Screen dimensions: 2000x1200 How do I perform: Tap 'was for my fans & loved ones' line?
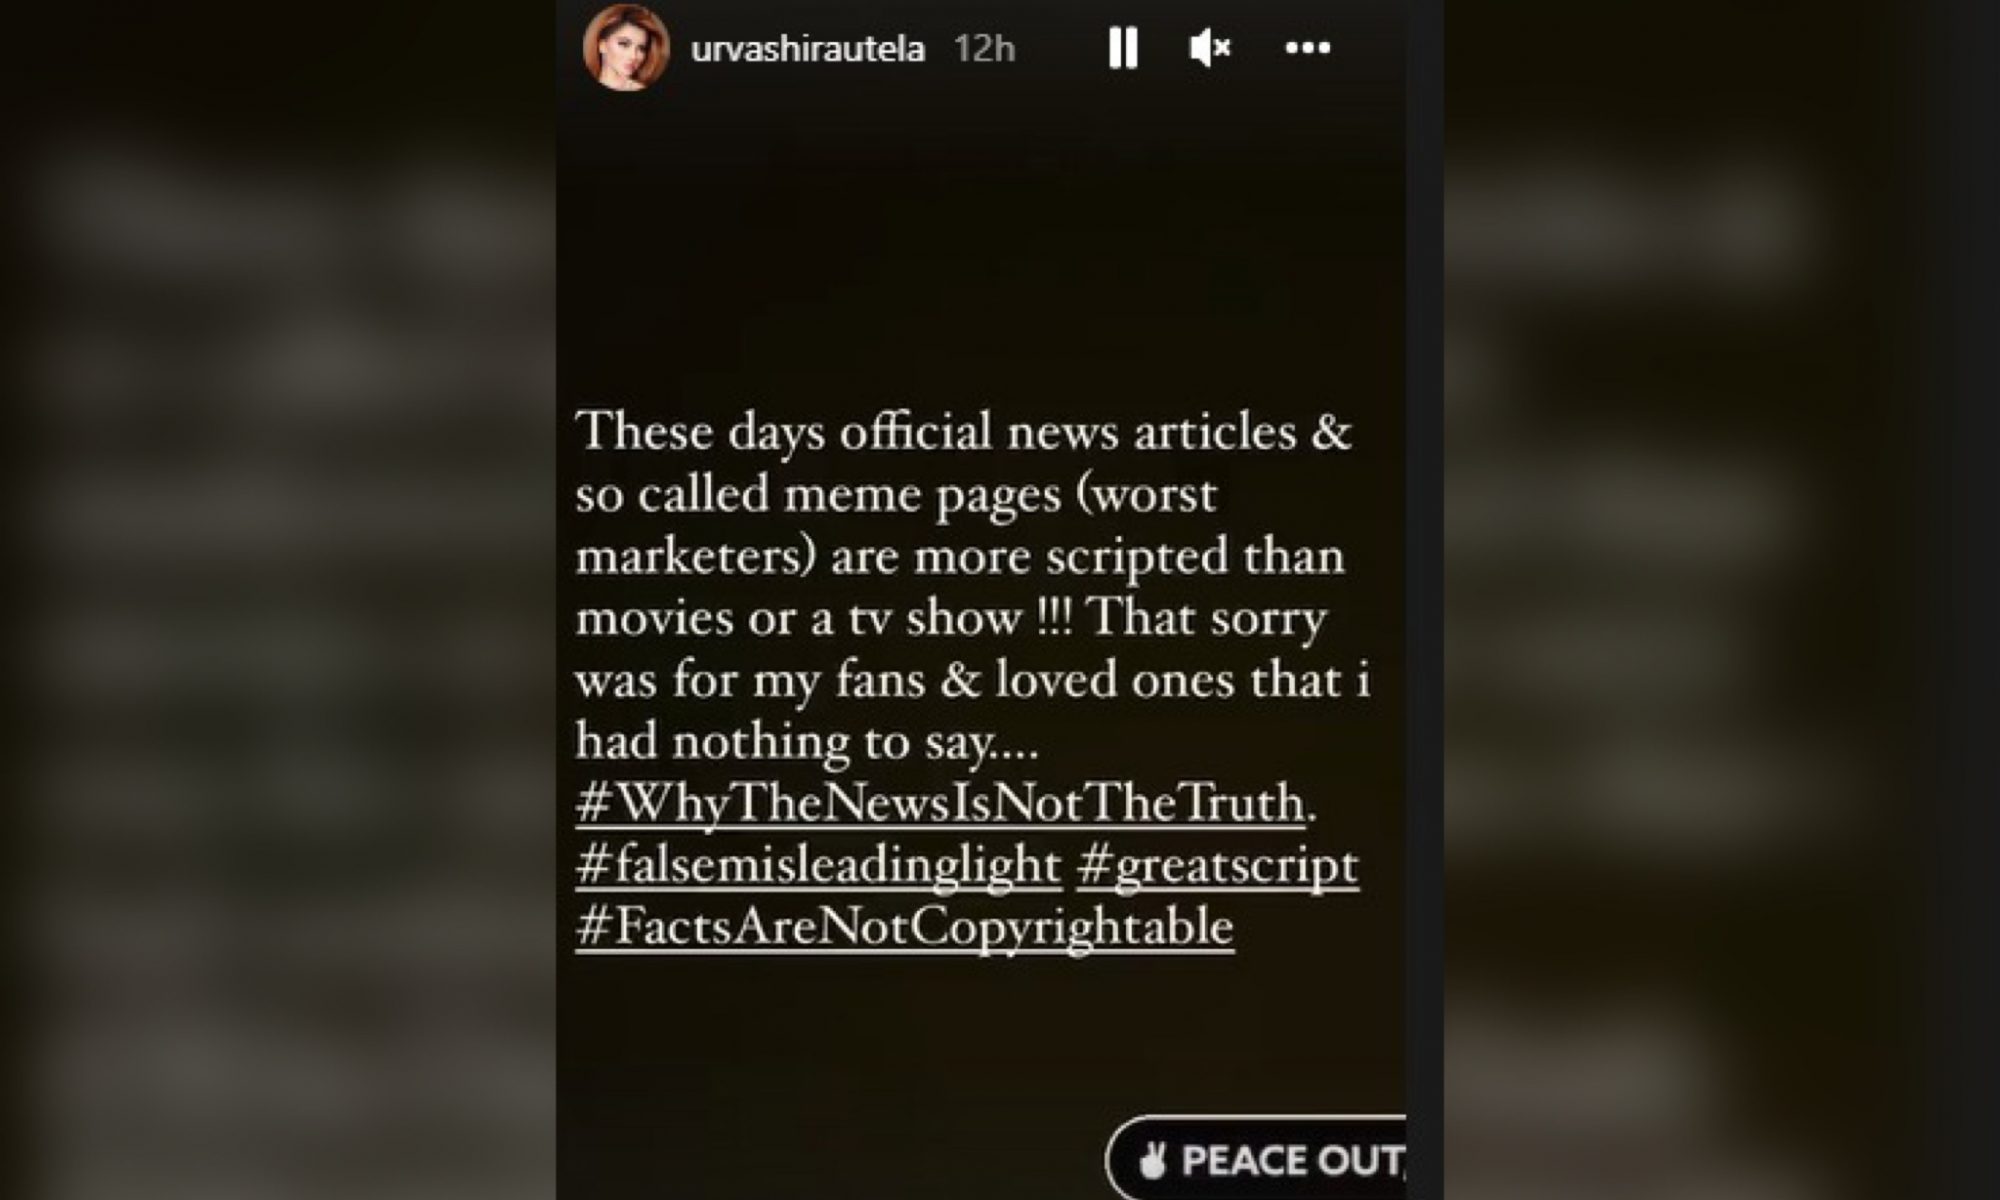(973, 680)
